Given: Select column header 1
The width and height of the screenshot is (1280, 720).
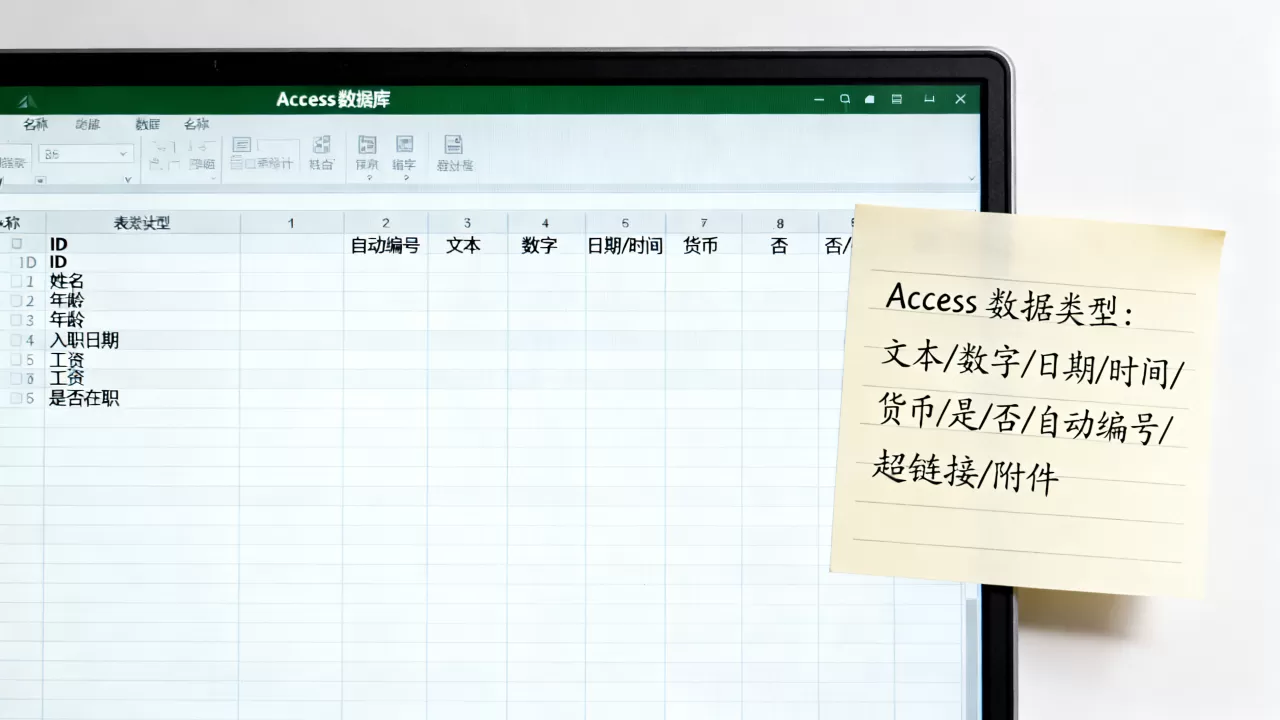Looking at the screenshot, I should [291, 223].
